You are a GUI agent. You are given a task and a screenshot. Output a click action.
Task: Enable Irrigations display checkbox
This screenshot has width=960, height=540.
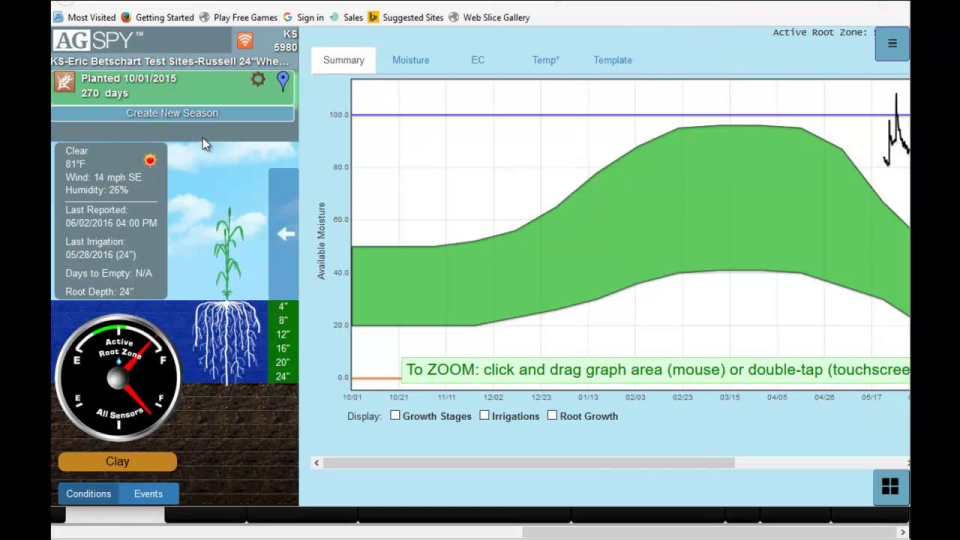(484, 415)
